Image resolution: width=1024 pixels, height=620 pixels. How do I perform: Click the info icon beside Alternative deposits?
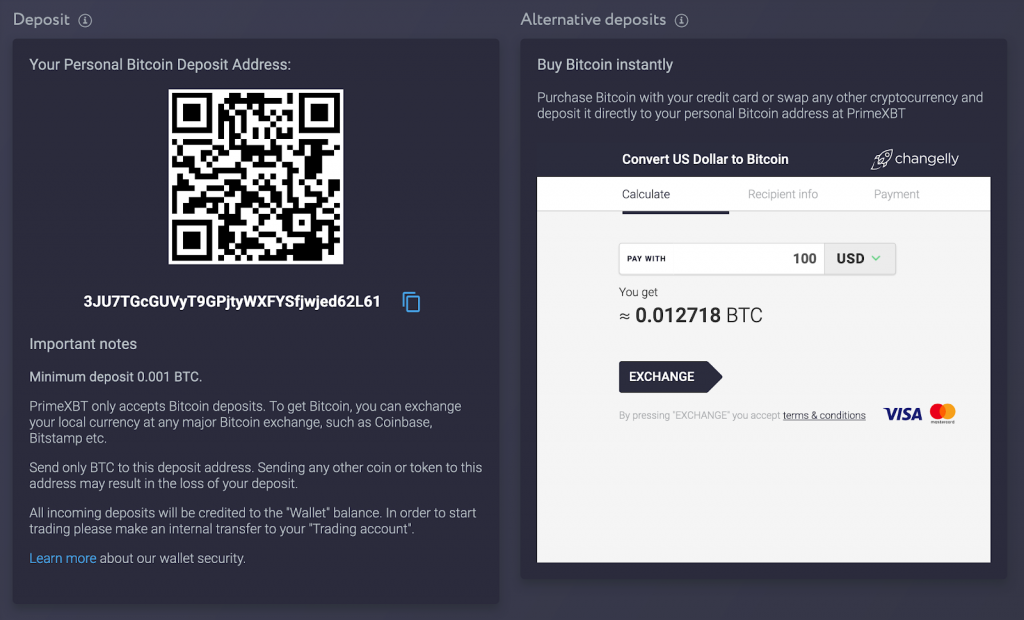click(681, 20)
